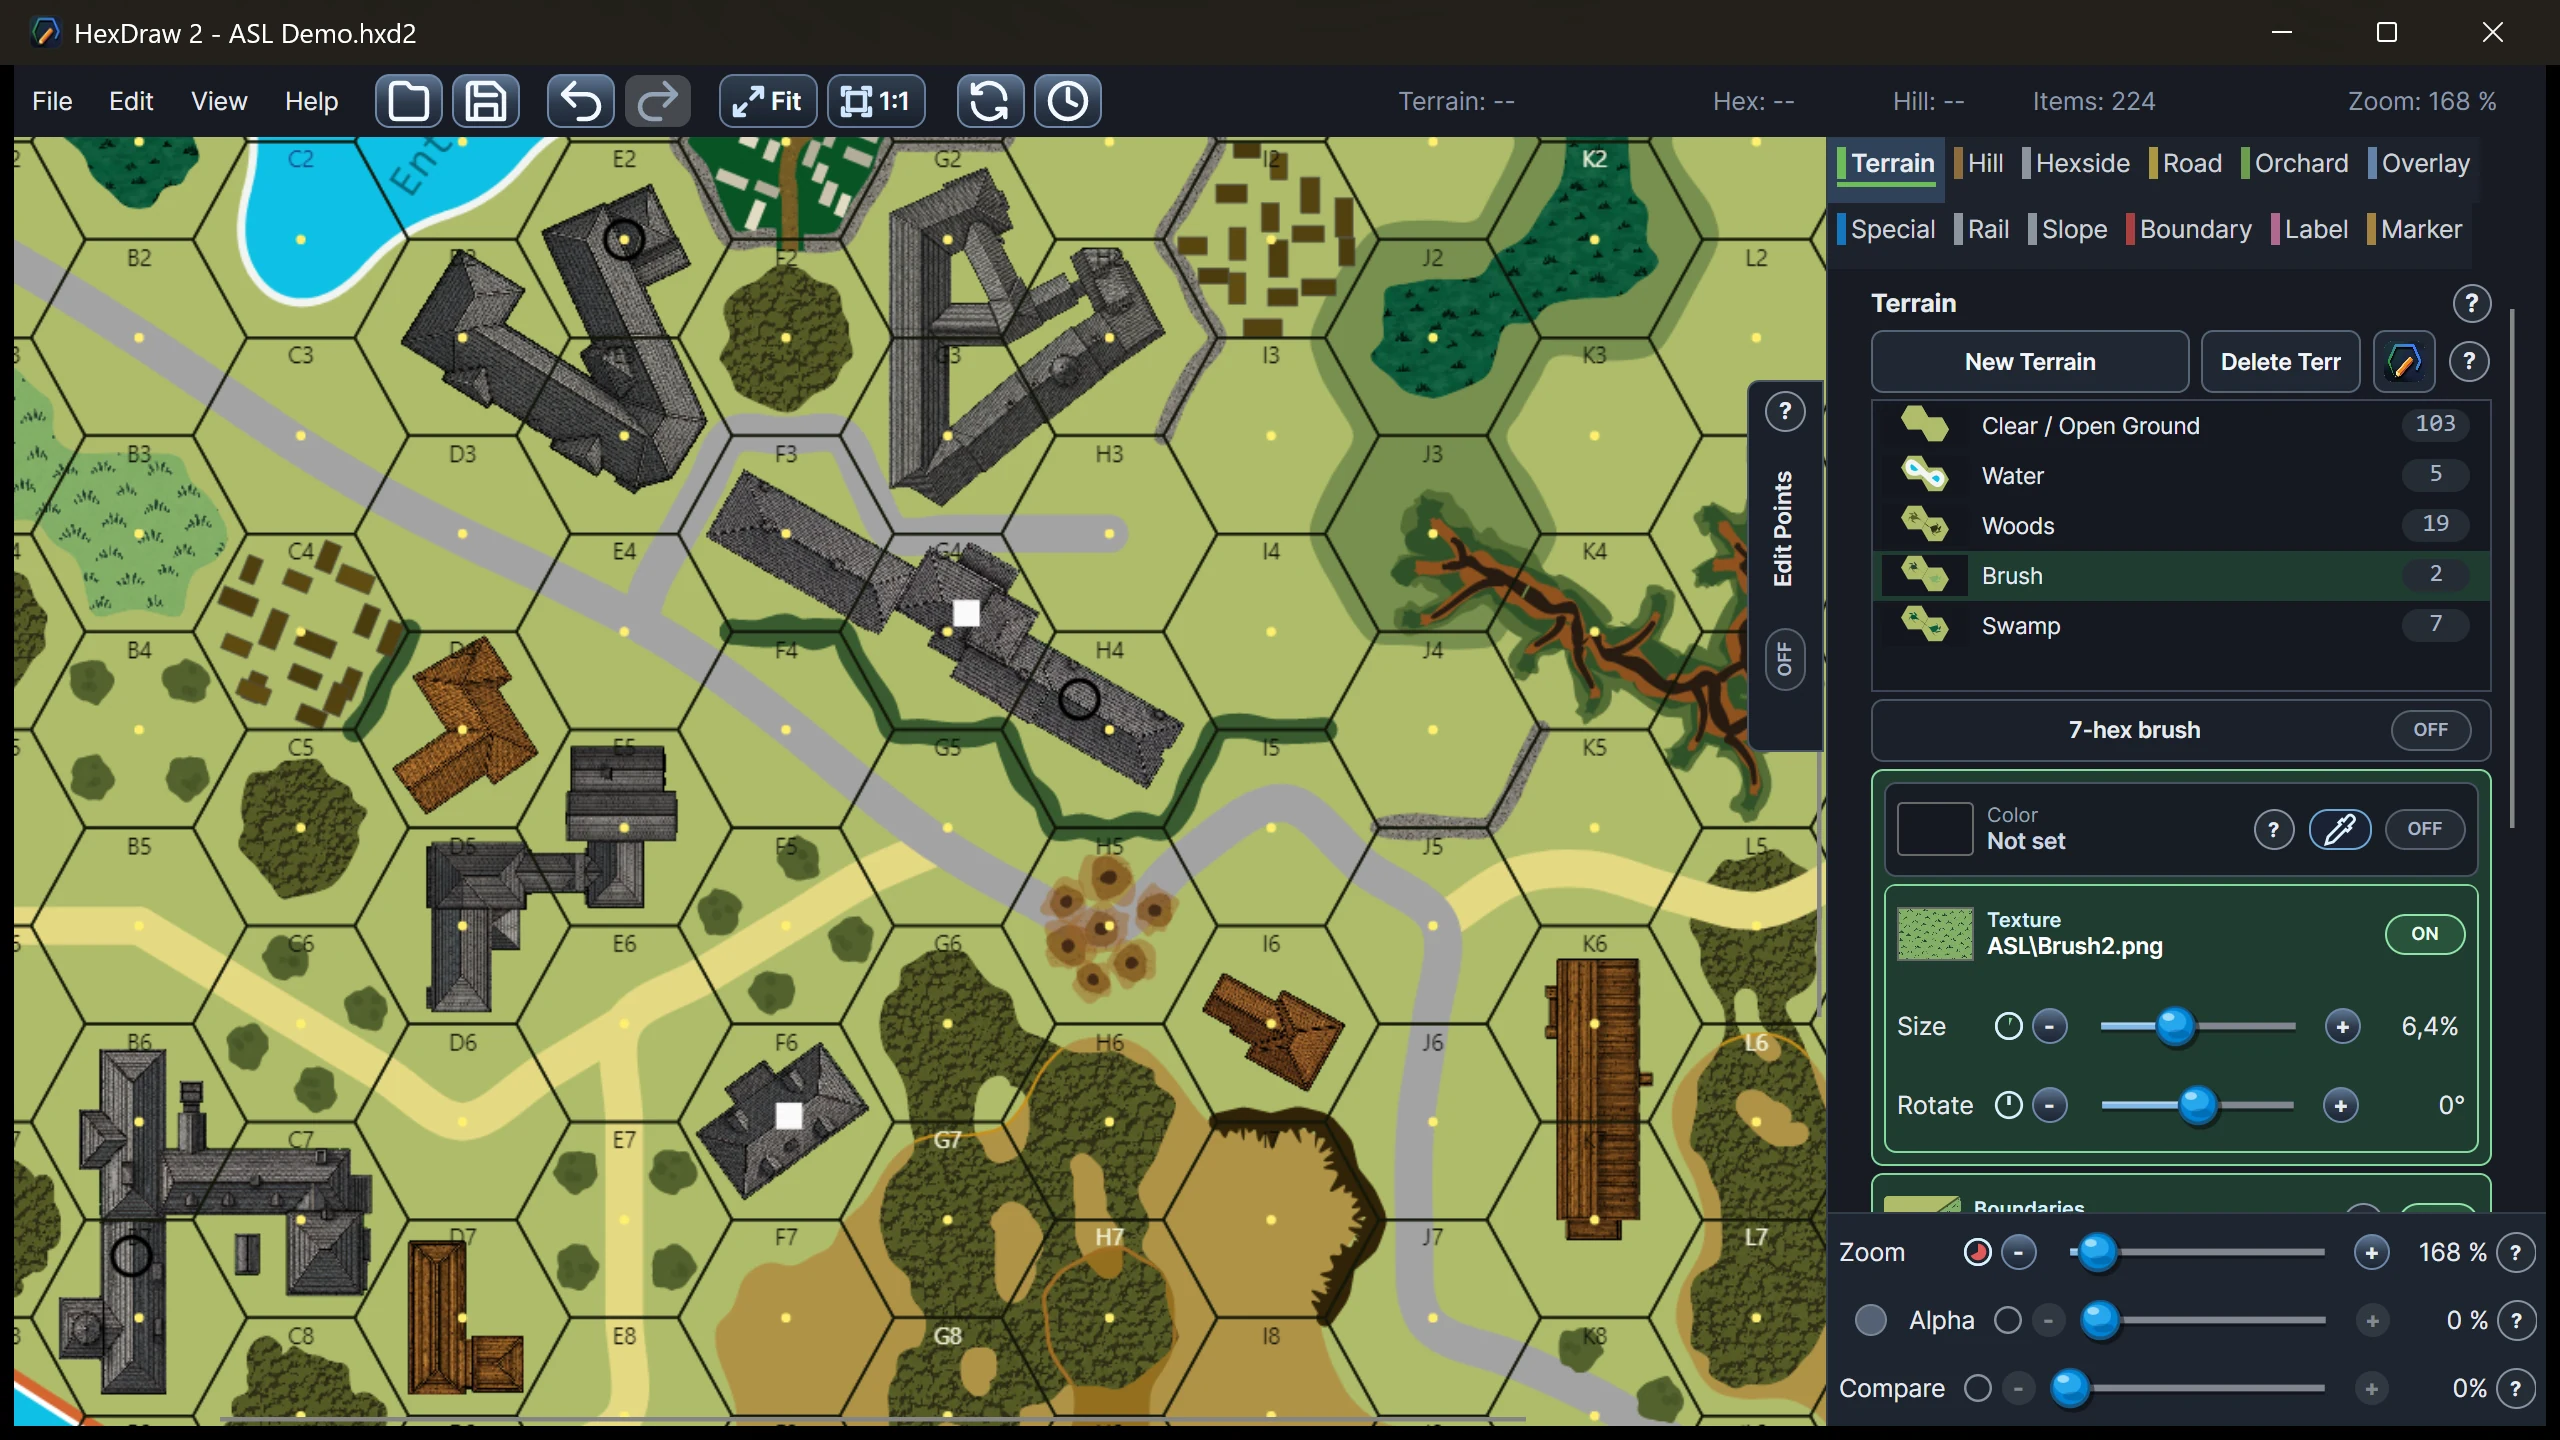The height and width of the screenshot is (1440, 2560).
Task: Click the Zoom help question icon
Action: pyautogui.click(x=2515, y=1252)
